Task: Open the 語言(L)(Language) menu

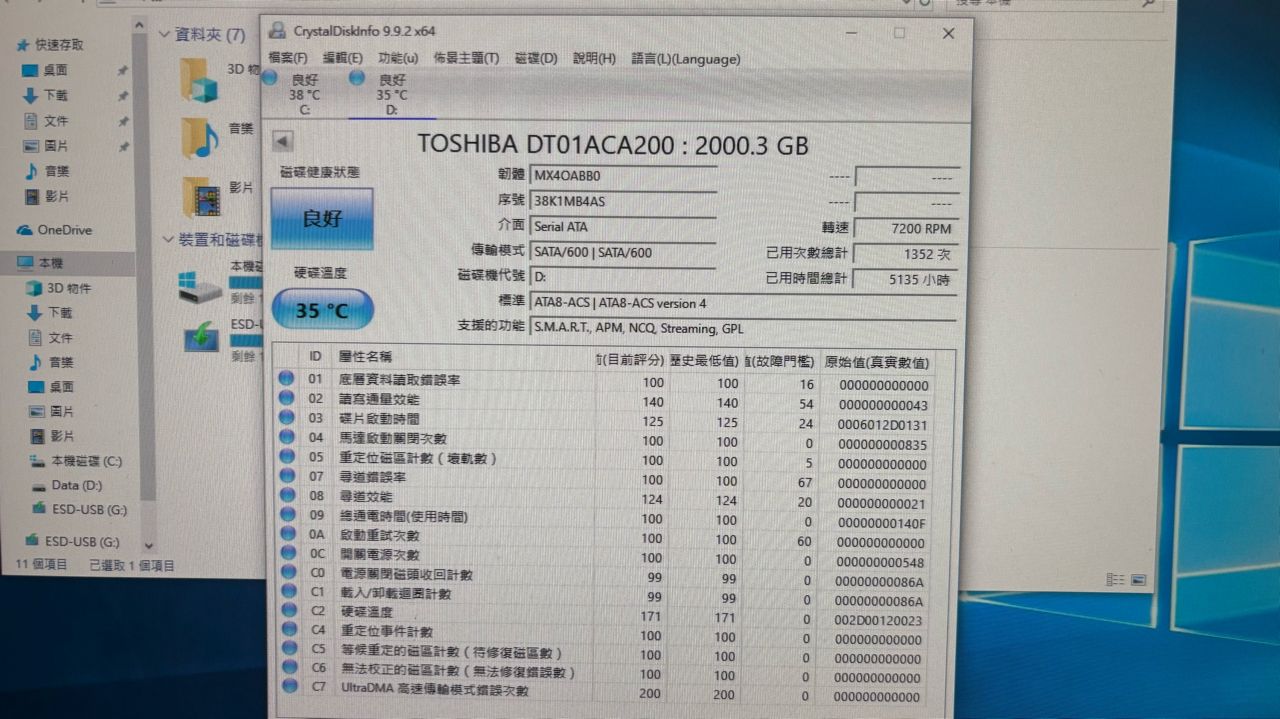Action: pos(686,58)
